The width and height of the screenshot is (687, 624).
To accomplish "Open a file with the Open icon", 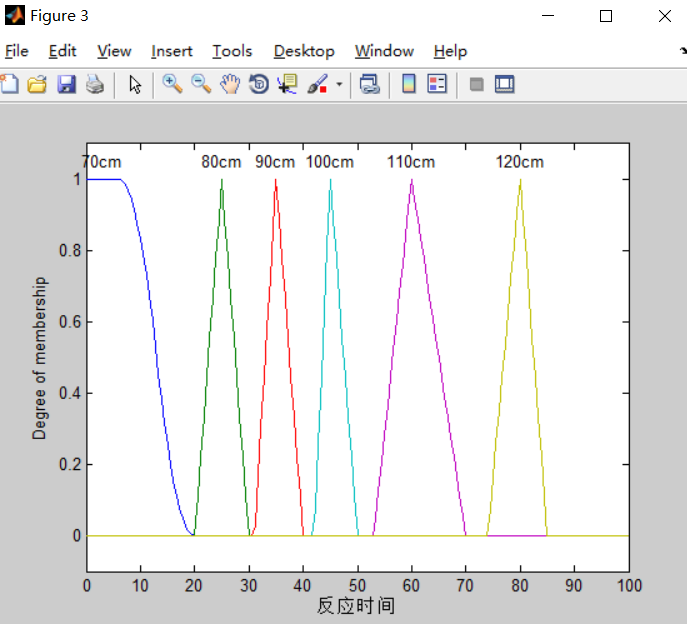I will click(x=37, y=84).
